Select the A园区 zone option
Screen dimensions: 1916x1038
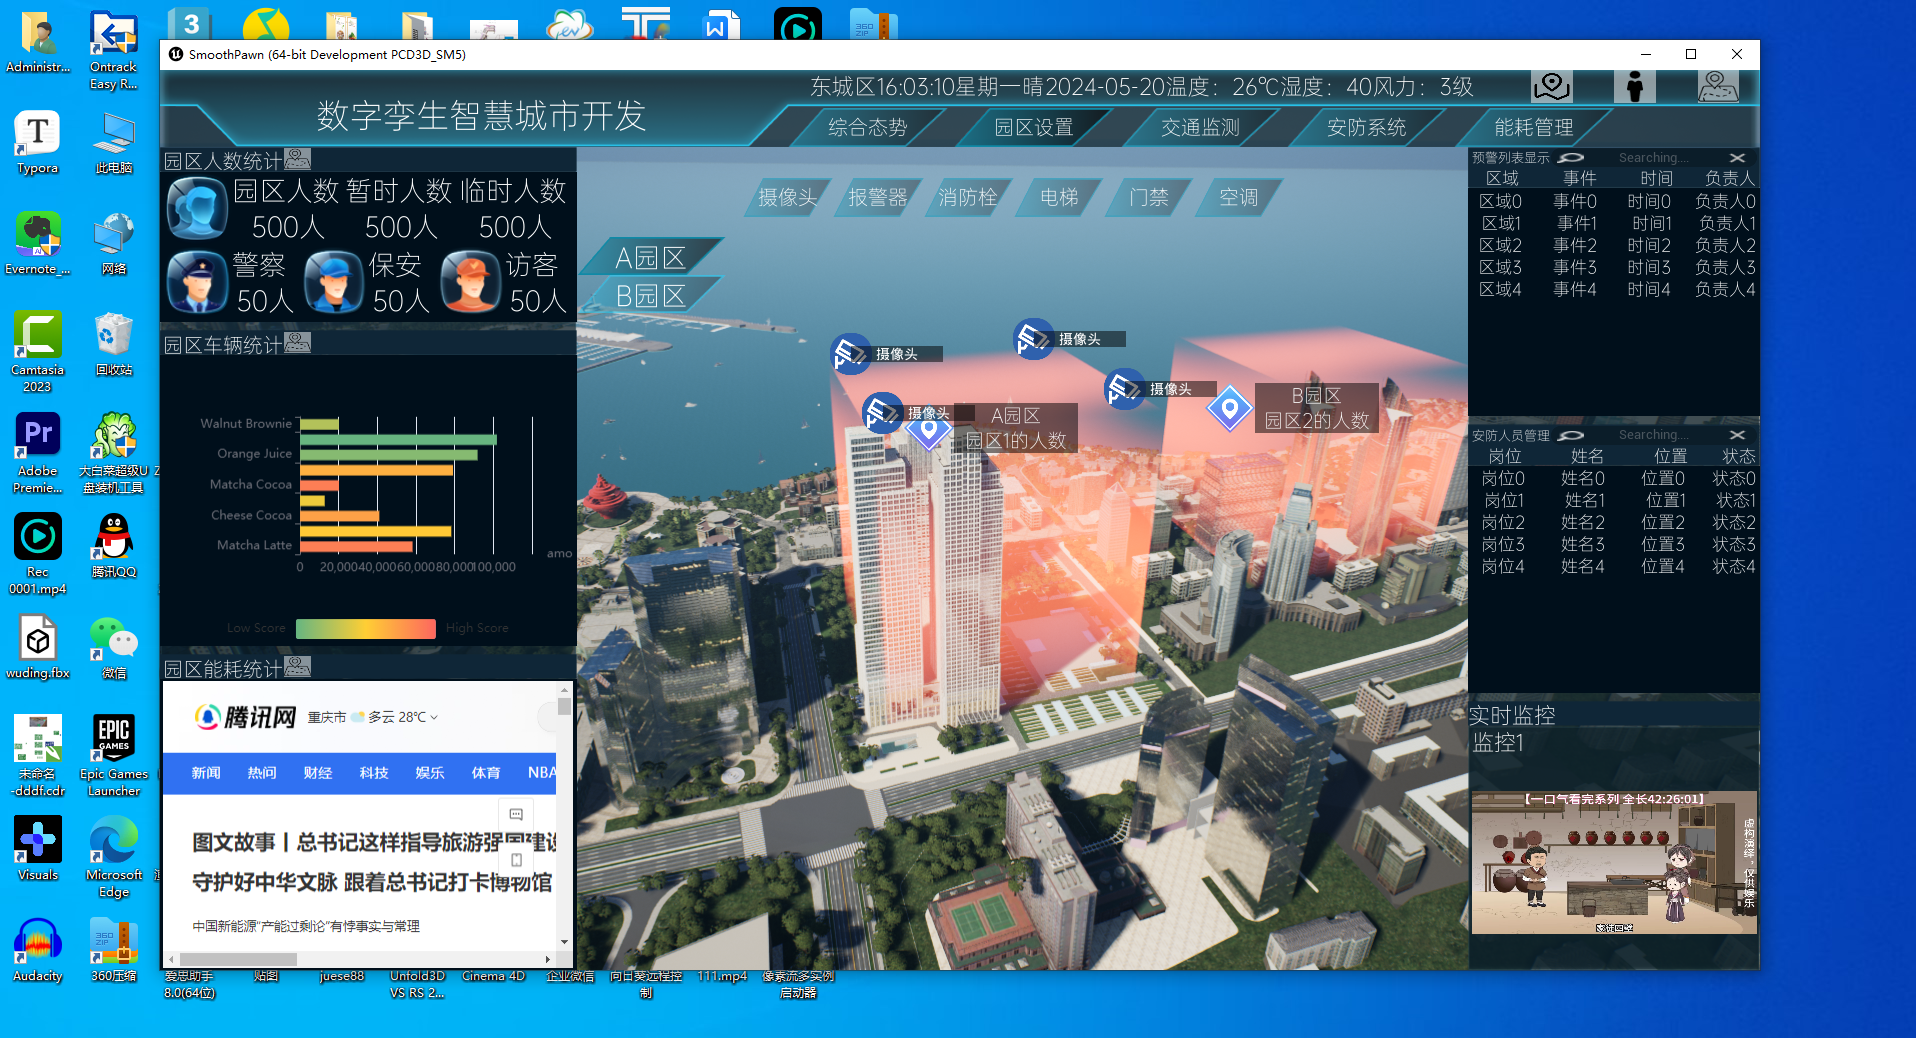tap(650, 258)
